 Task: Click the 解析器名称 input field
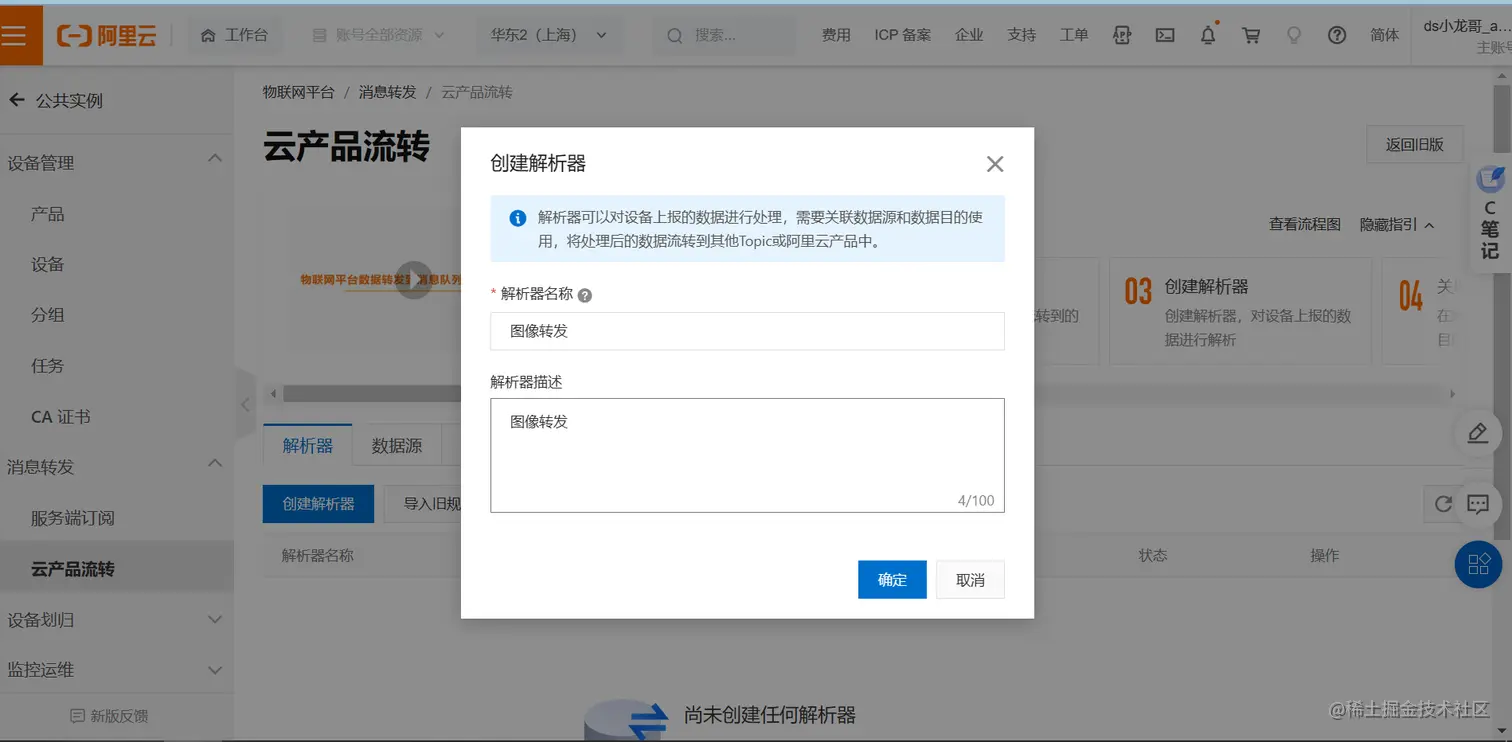coord(746,331)
